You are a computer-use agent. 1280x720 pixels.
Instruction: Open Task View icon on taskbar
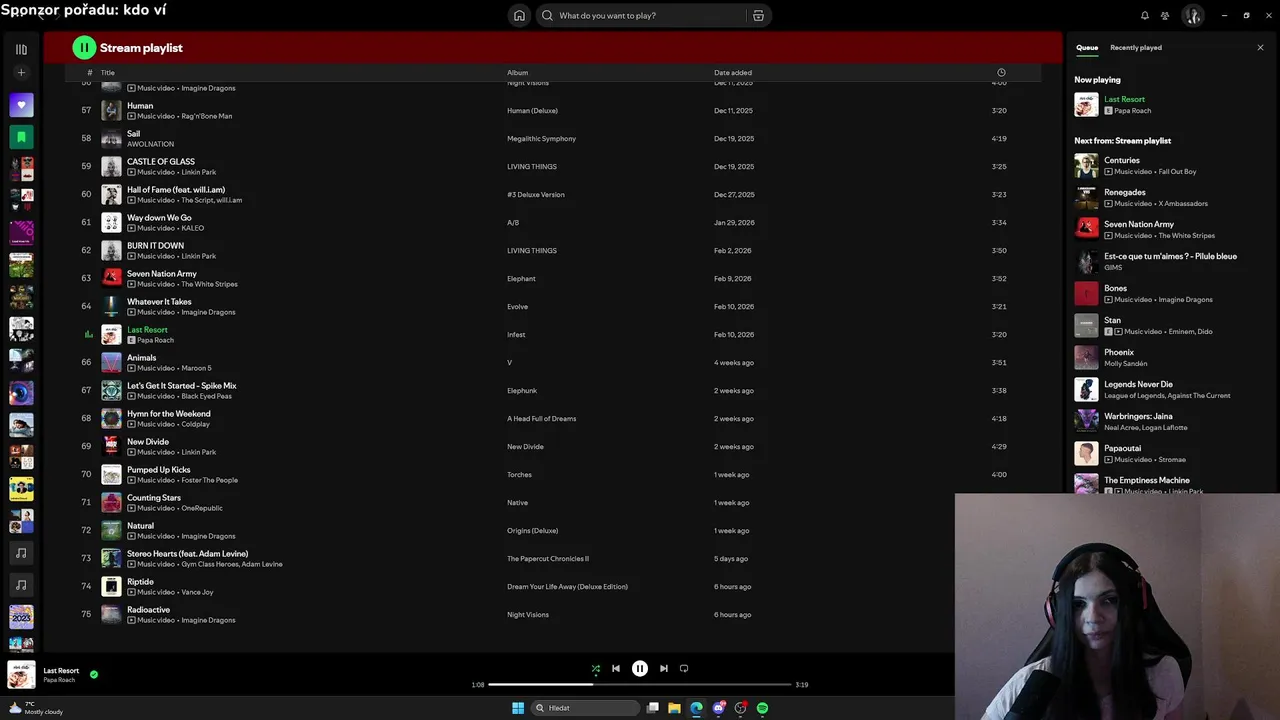point(653,708)
